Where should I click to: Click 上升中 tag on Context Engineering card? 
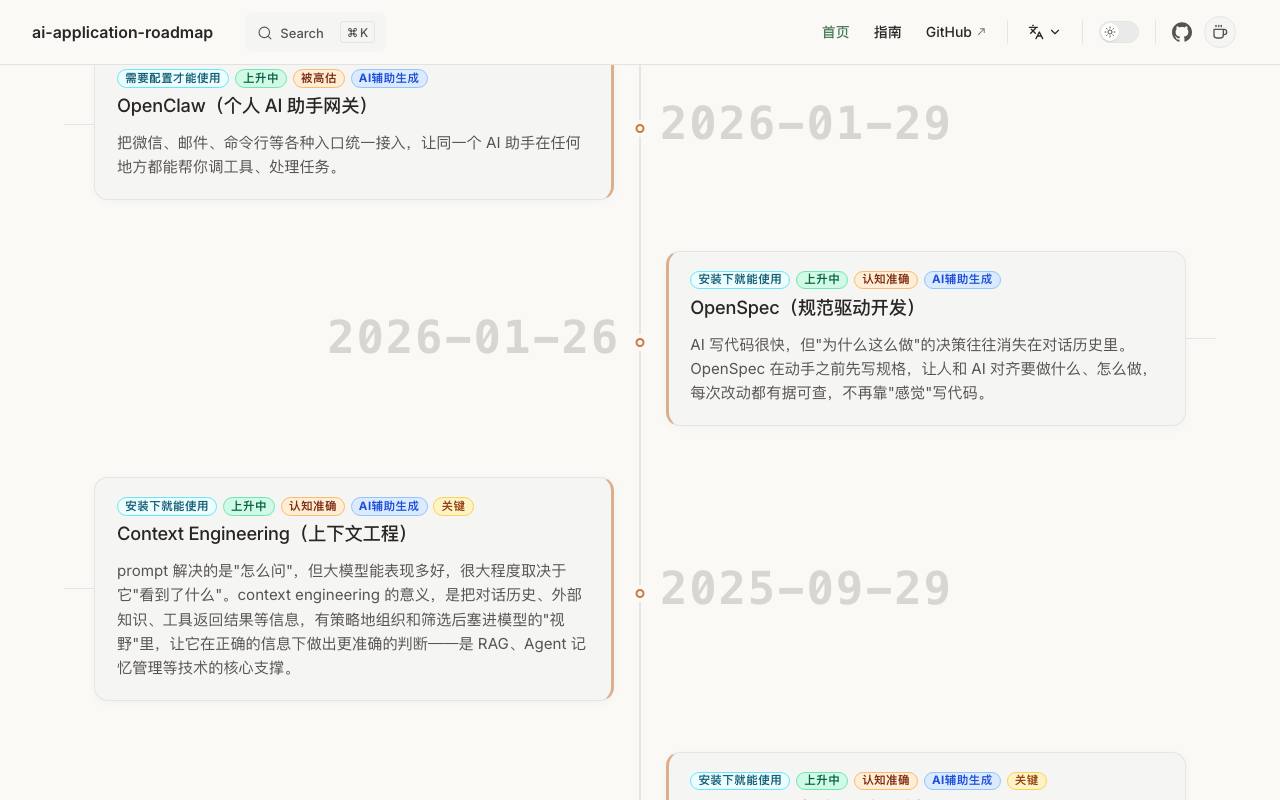coord(249,506)
